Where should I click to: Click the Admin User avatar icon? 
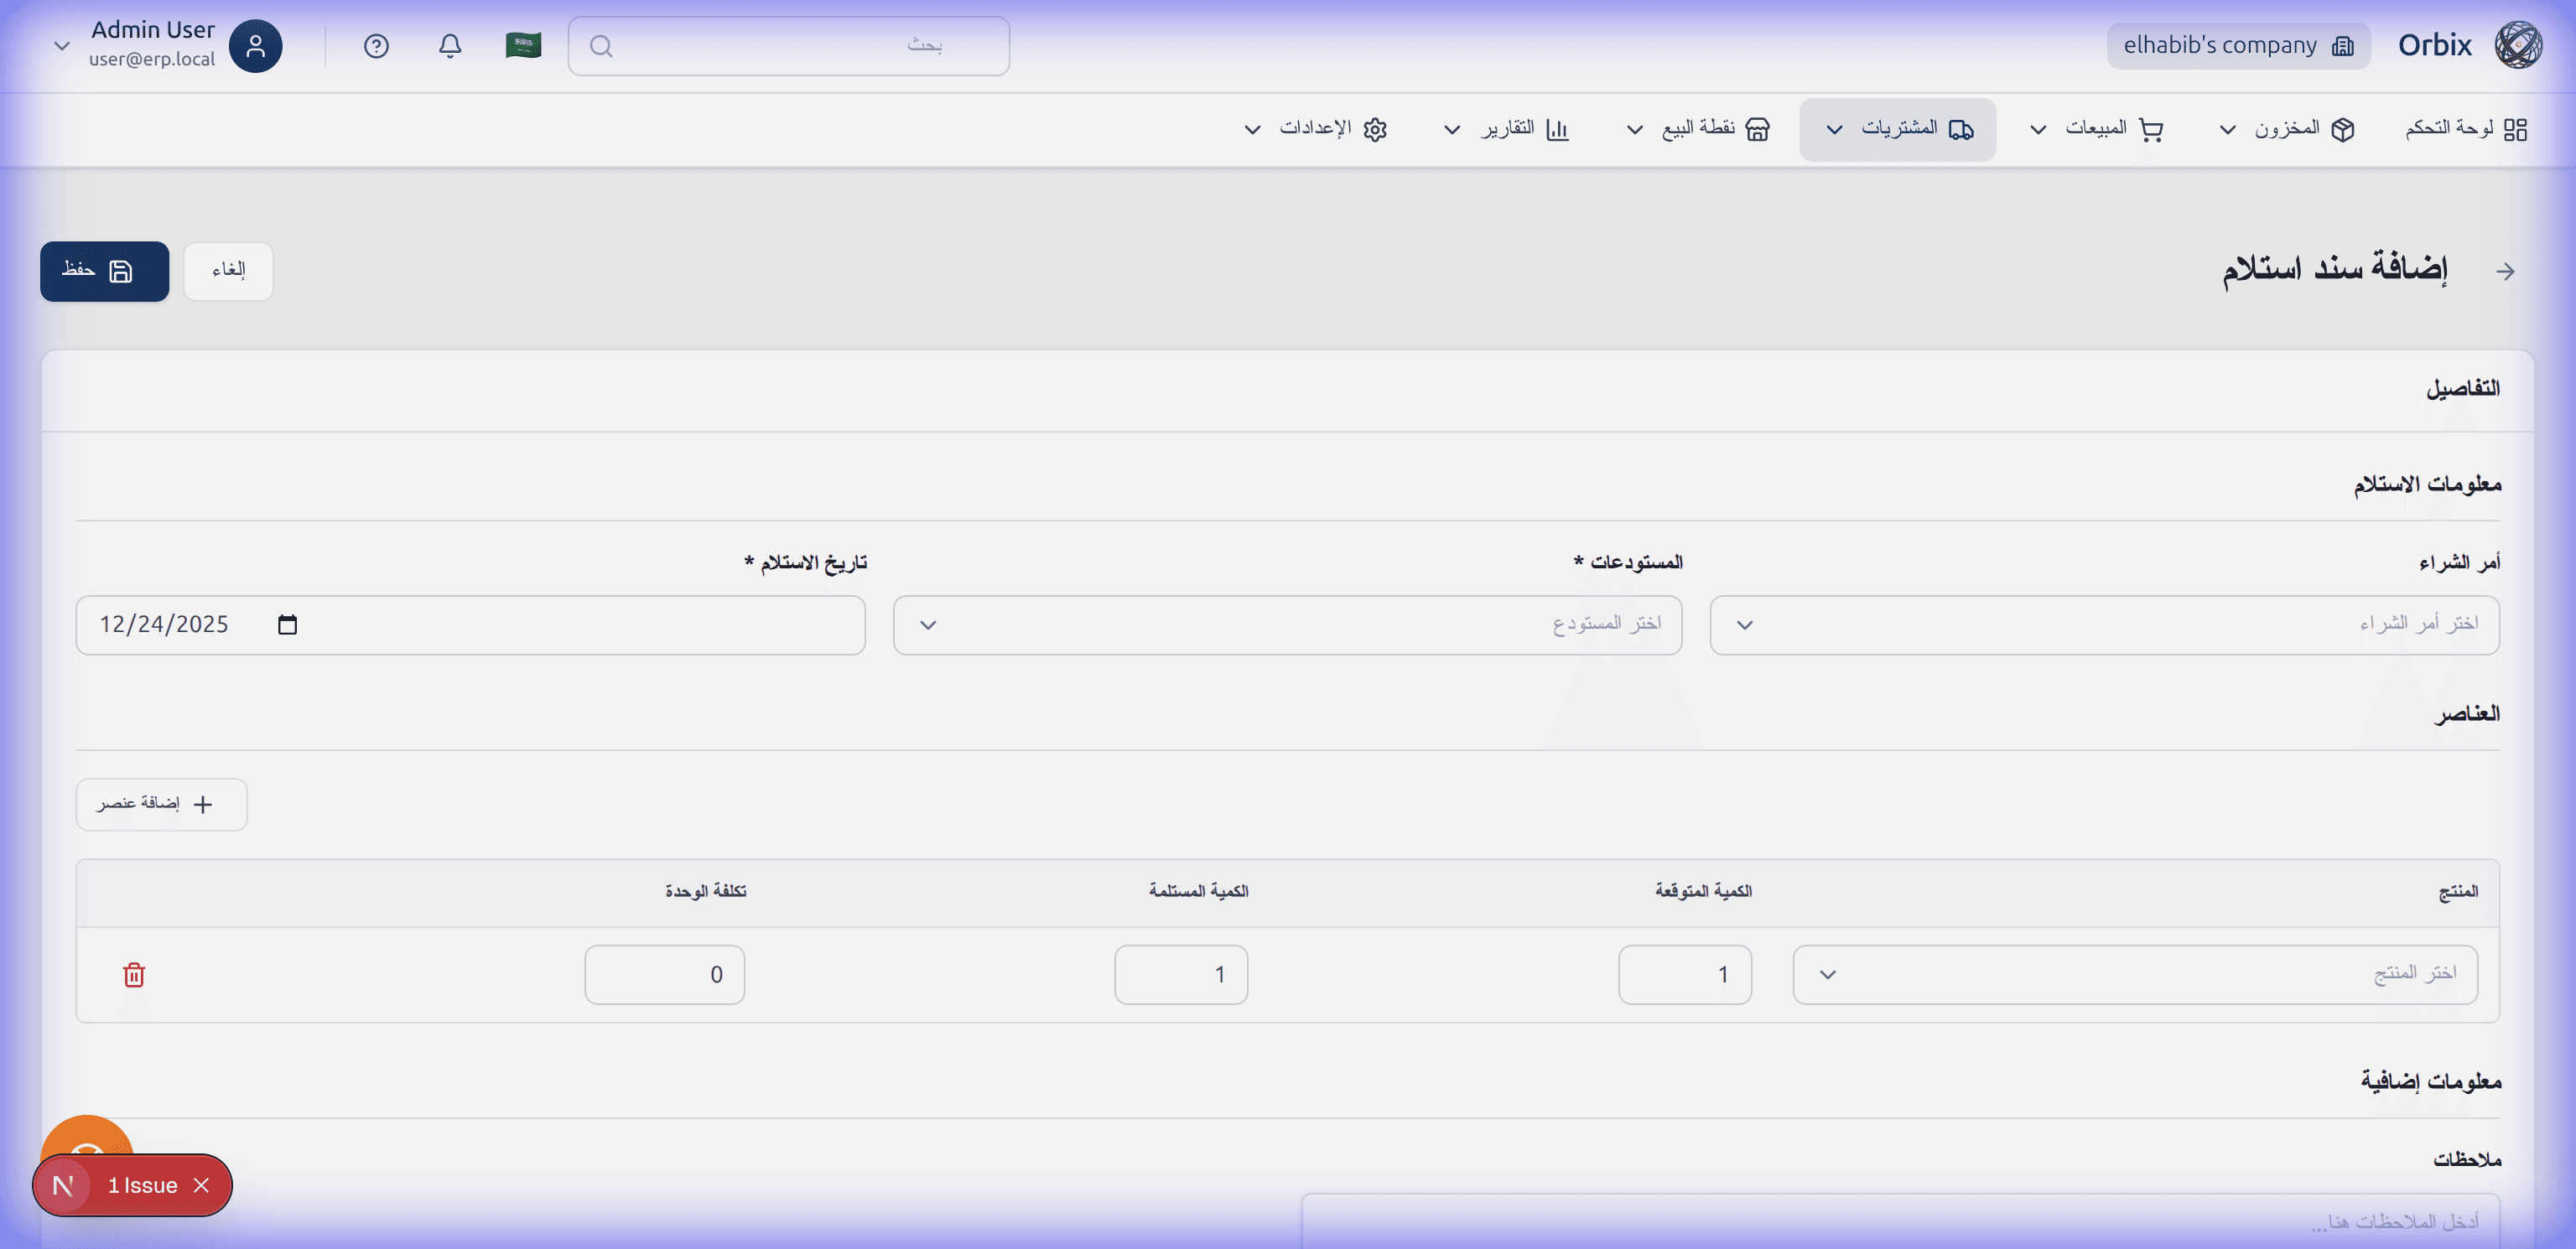pyautogui.click(x=255, y=46)
